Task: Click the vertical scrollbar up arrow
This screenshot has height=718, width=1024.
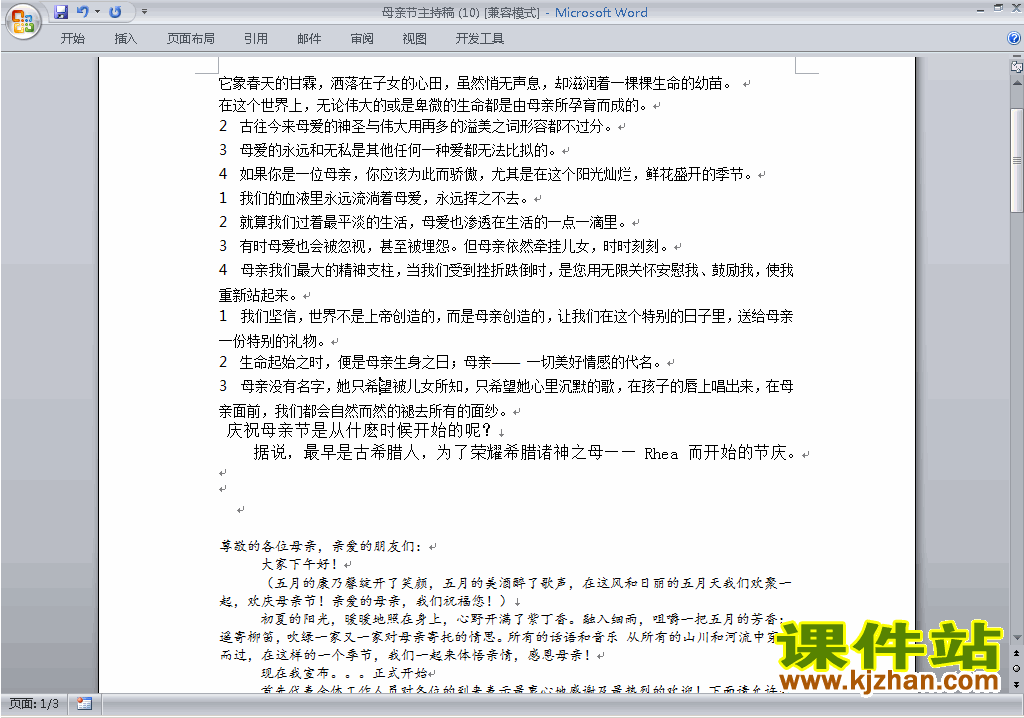Action: tap(1017, 84)
